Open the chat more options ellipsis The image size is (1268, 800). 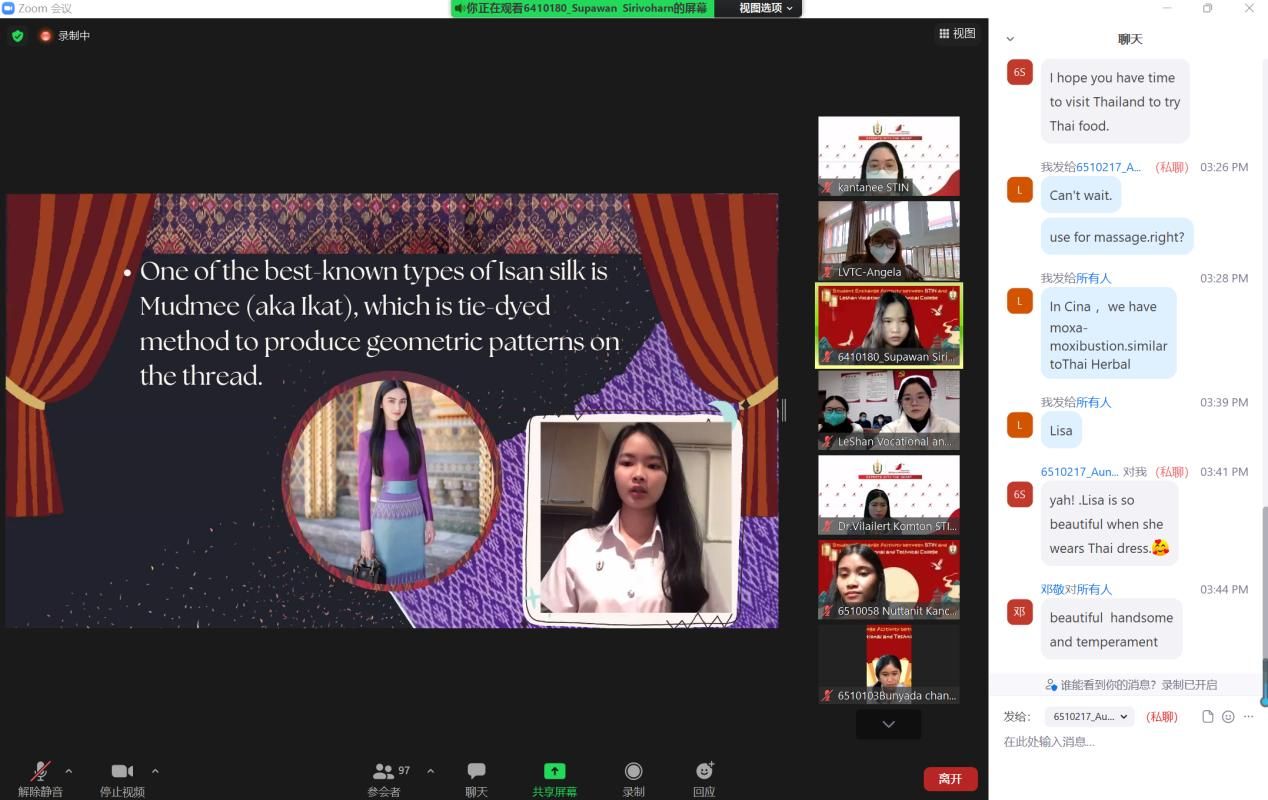tap(1248, 717)
